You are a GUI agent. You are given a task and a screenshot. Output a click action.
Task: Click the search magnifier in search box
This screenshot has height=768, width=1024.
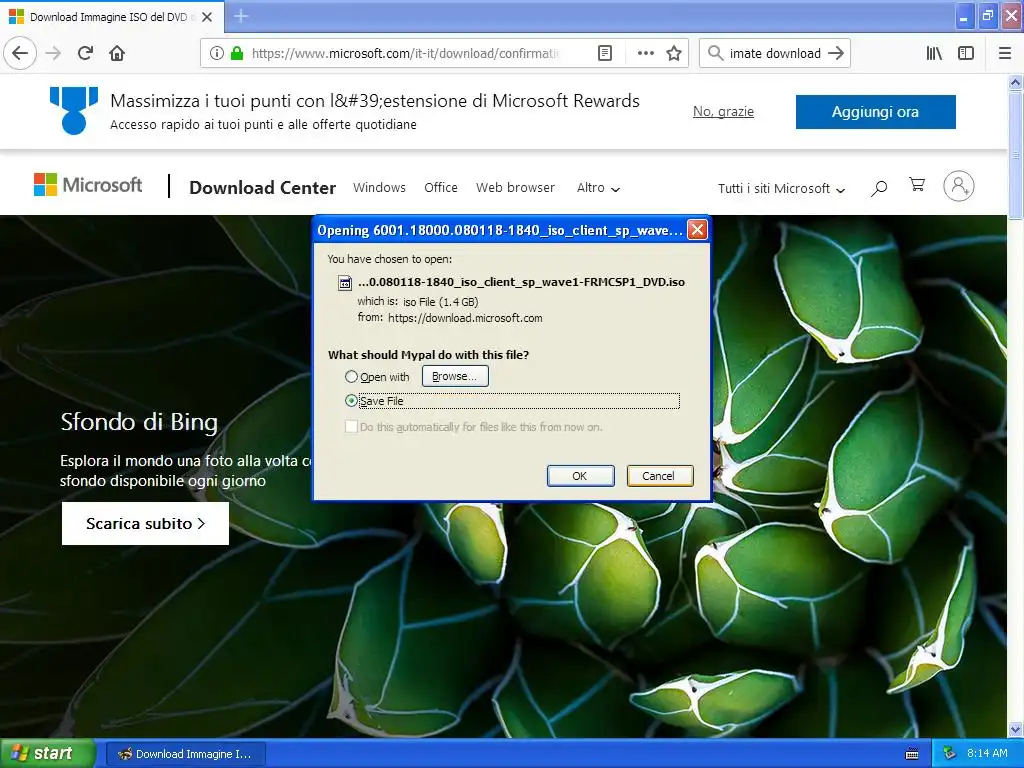(x=716, y=53)
